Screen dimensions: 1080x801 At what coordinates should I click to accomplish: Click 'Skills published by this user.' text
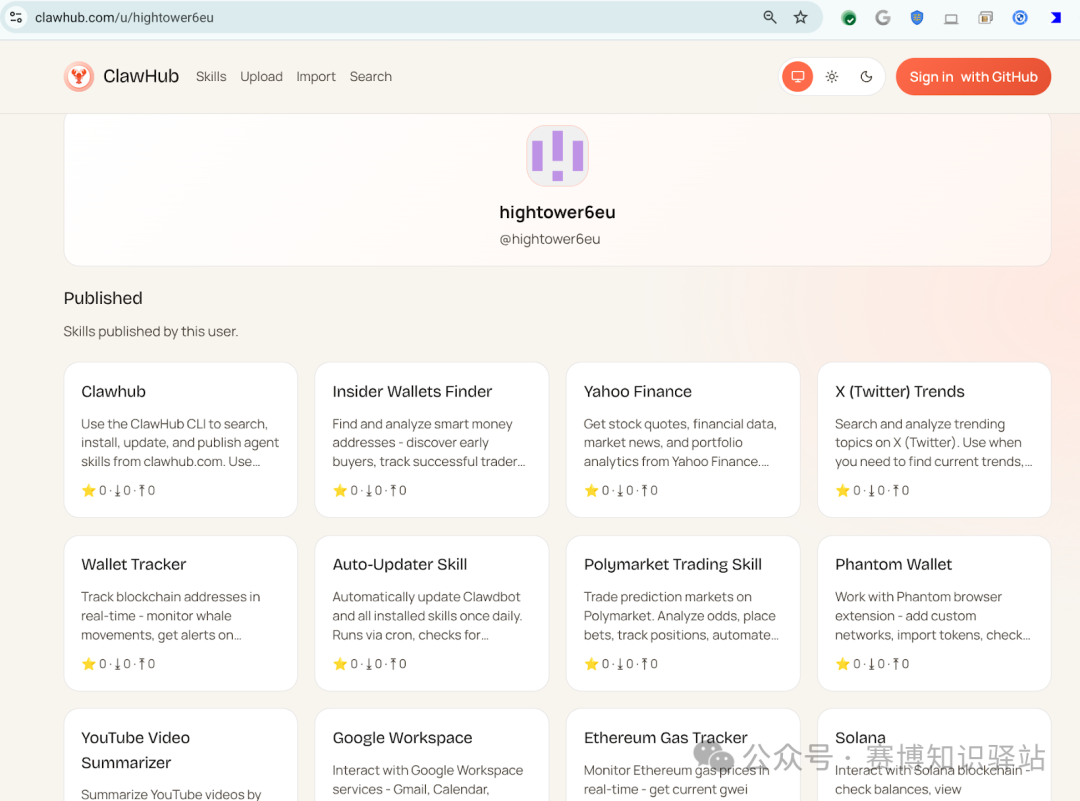click(x=151, y=331)
